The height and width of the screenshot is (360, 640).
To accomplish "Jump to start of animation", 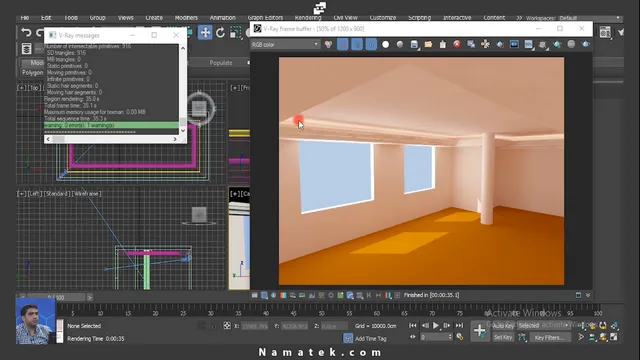I will point(413,325).
